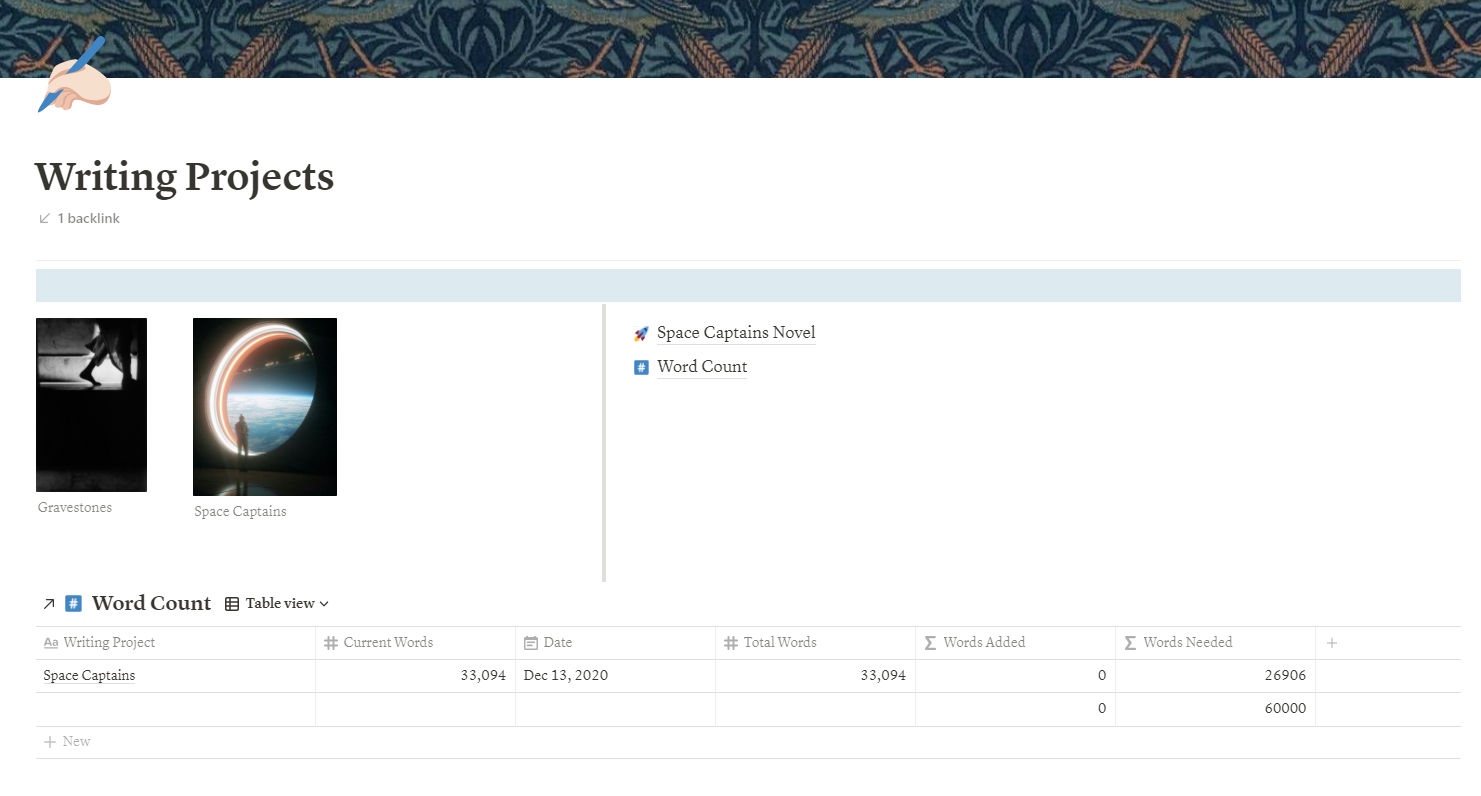This screenshot has width=1481, height=796.
Task: Click the Space Captains image caption
Action: point(240,512)
